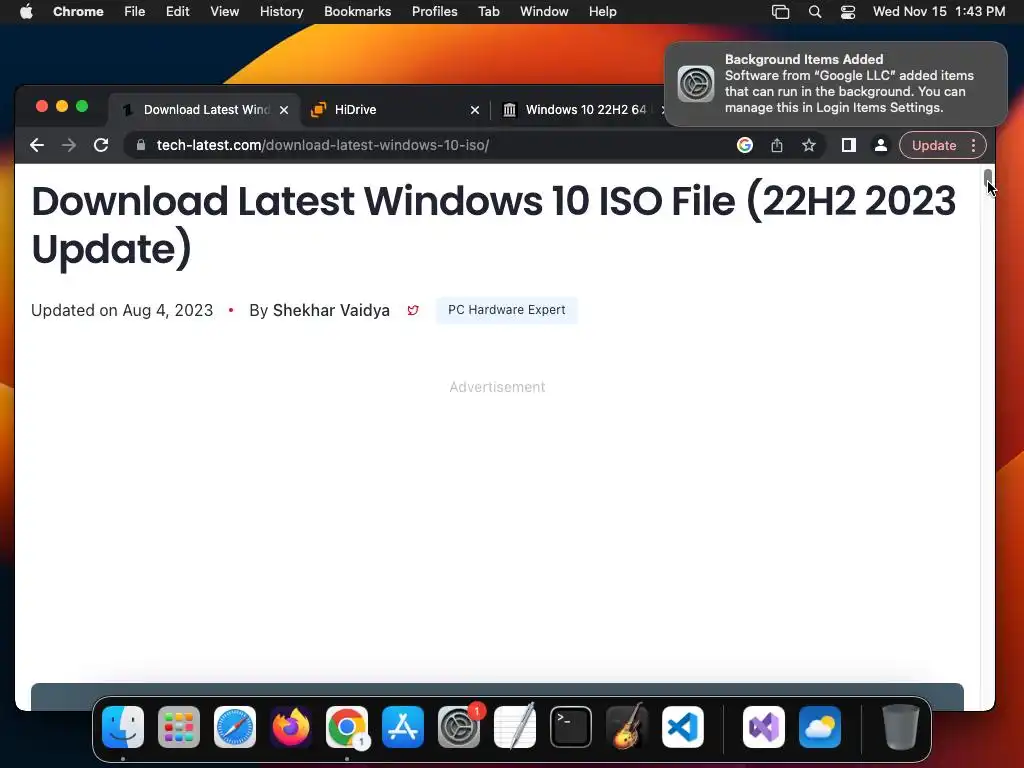Click the Update button in Chrome

coord(934,145)
